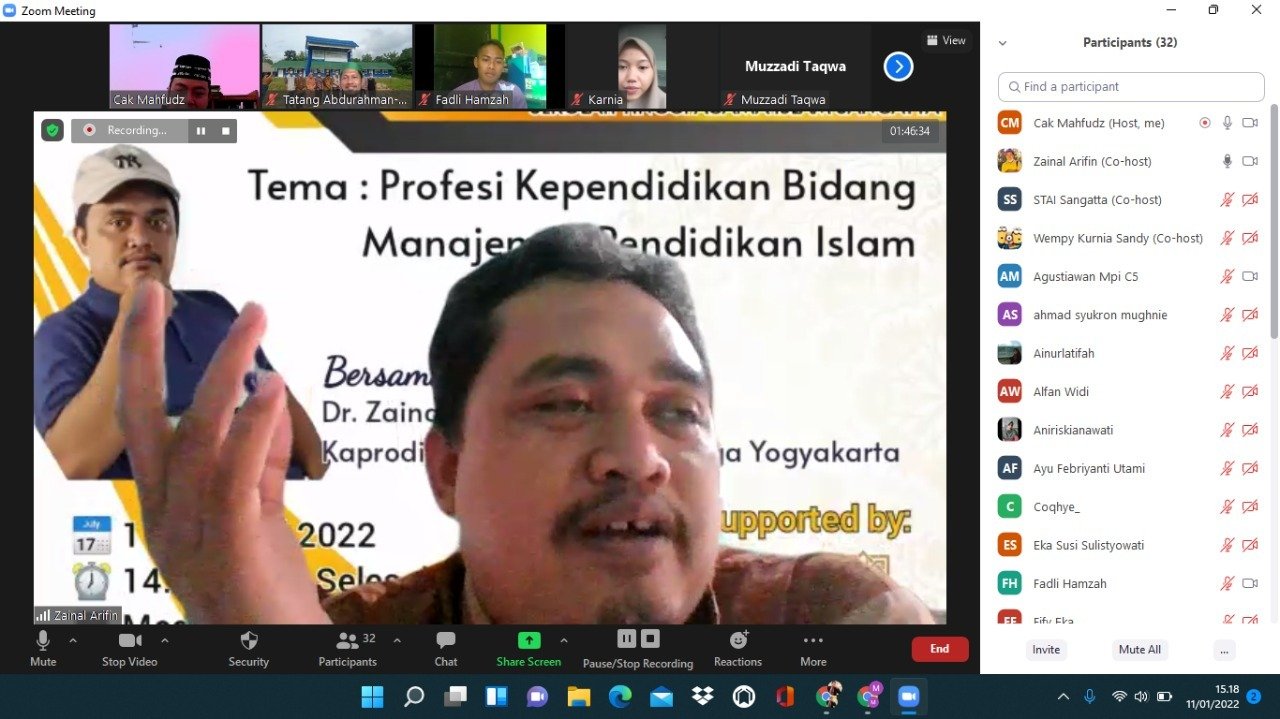Viewport: 1280px width, 719px height.
Task: Click the Invite button
Action: (1046, 649)
